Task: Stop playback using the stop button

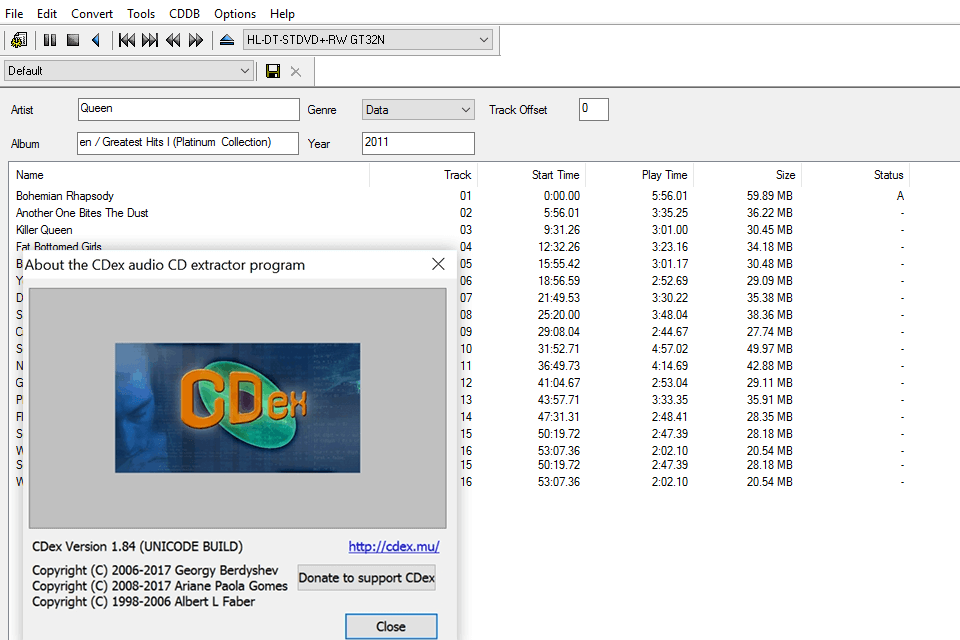Action: click(x=73, y=40)
